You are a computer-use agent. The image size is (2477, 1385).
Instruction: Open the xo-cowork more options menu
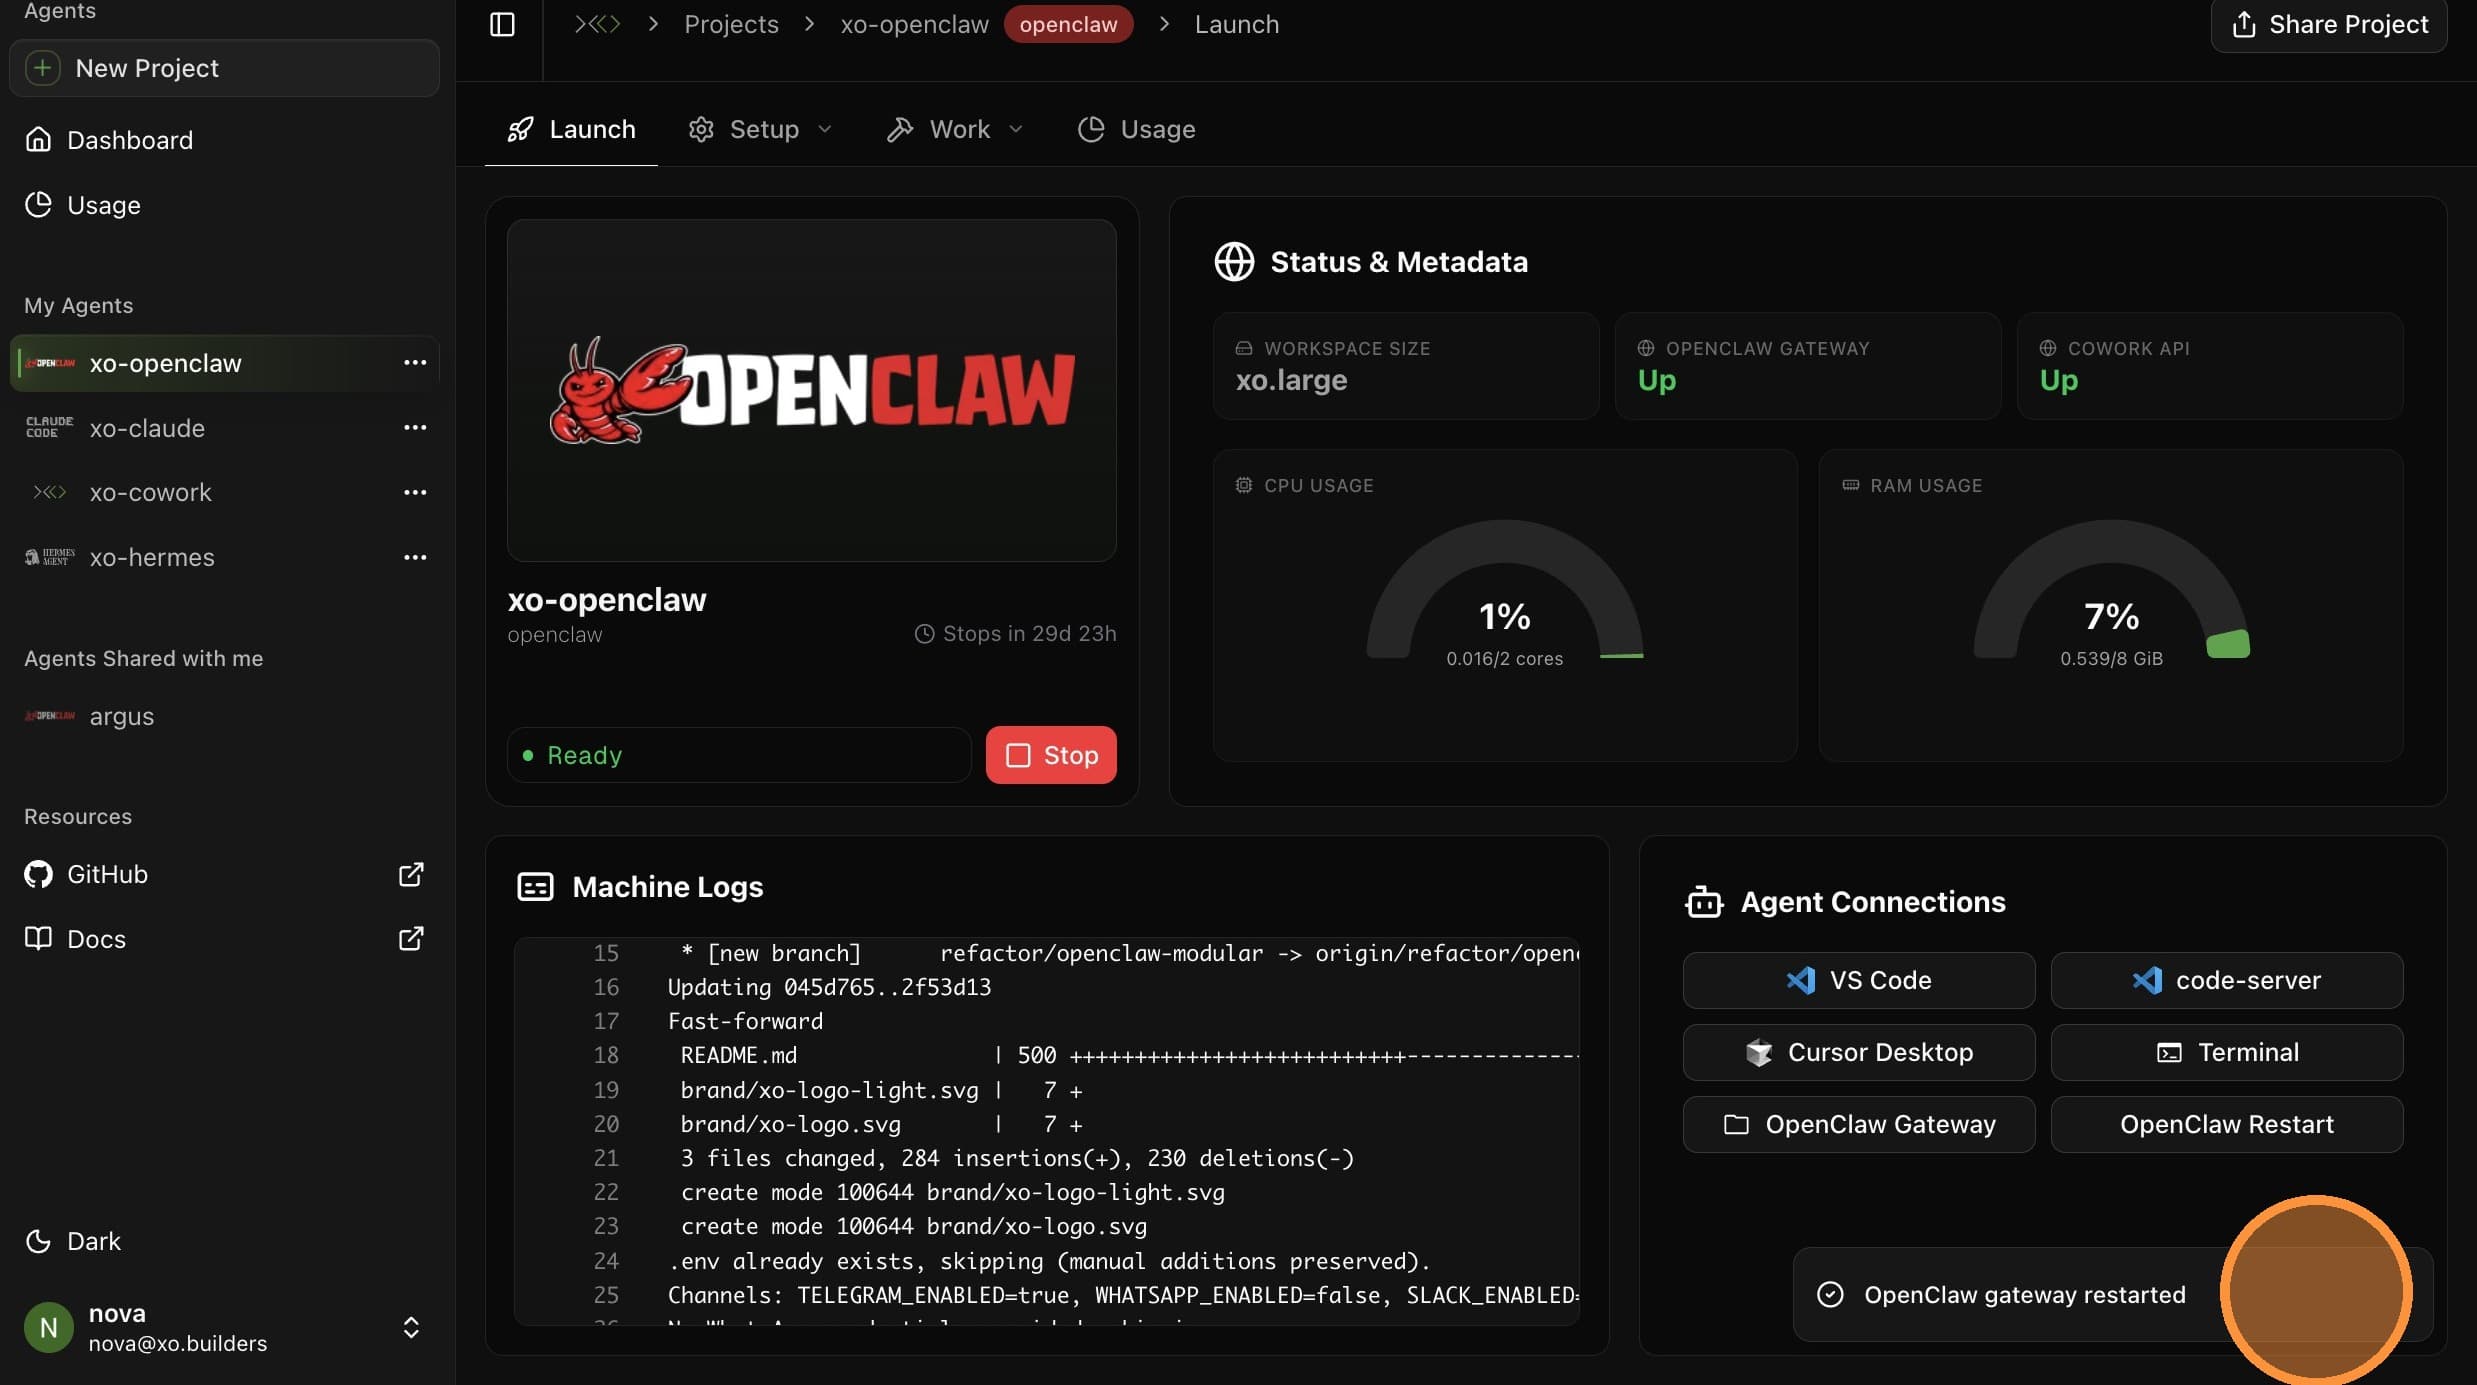tap(415, 492)
